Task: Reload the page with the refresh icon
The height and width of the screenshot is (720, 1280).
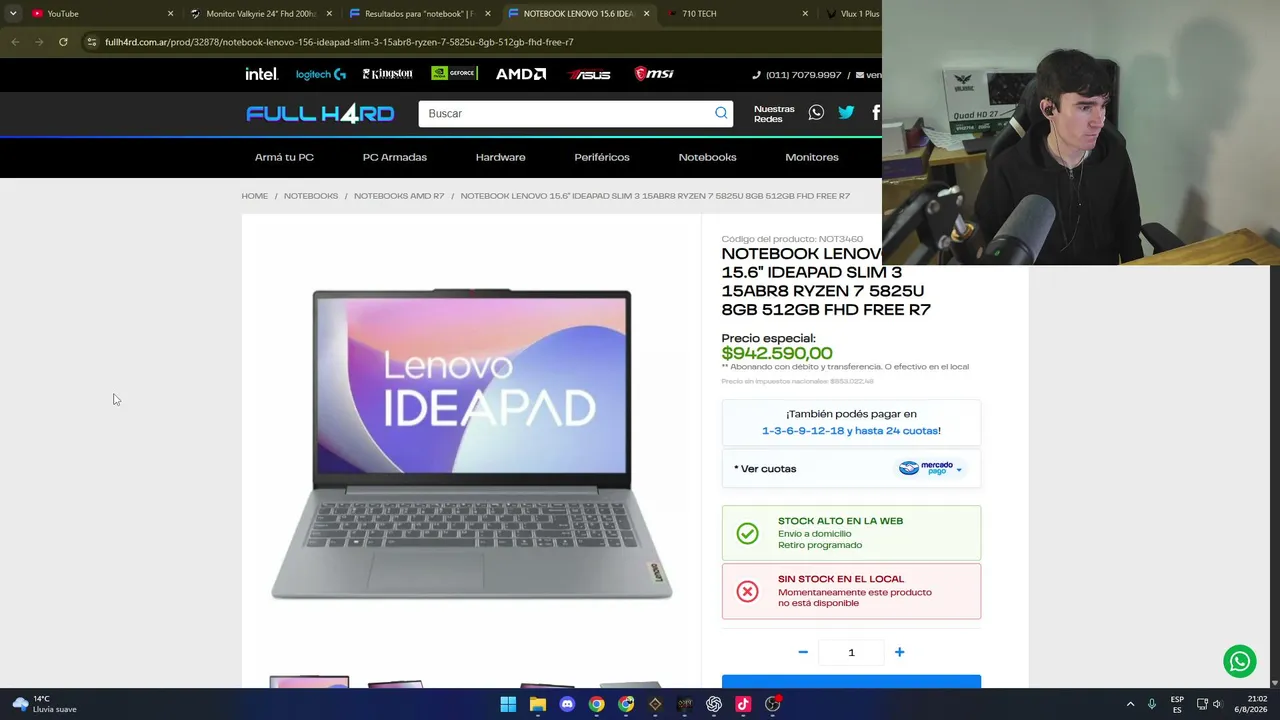Action: click(x=63, y=42)
